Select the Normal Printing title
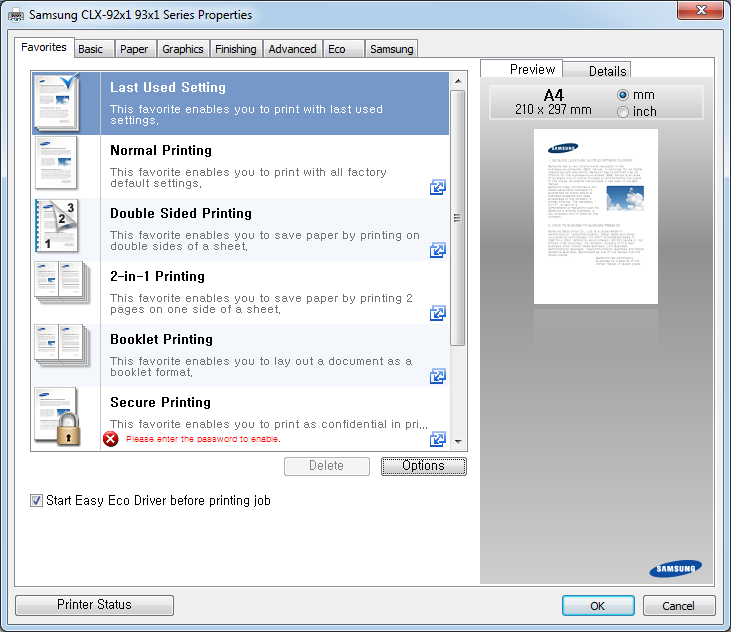This screenshot has width=731, height=632. click(161, 150)
